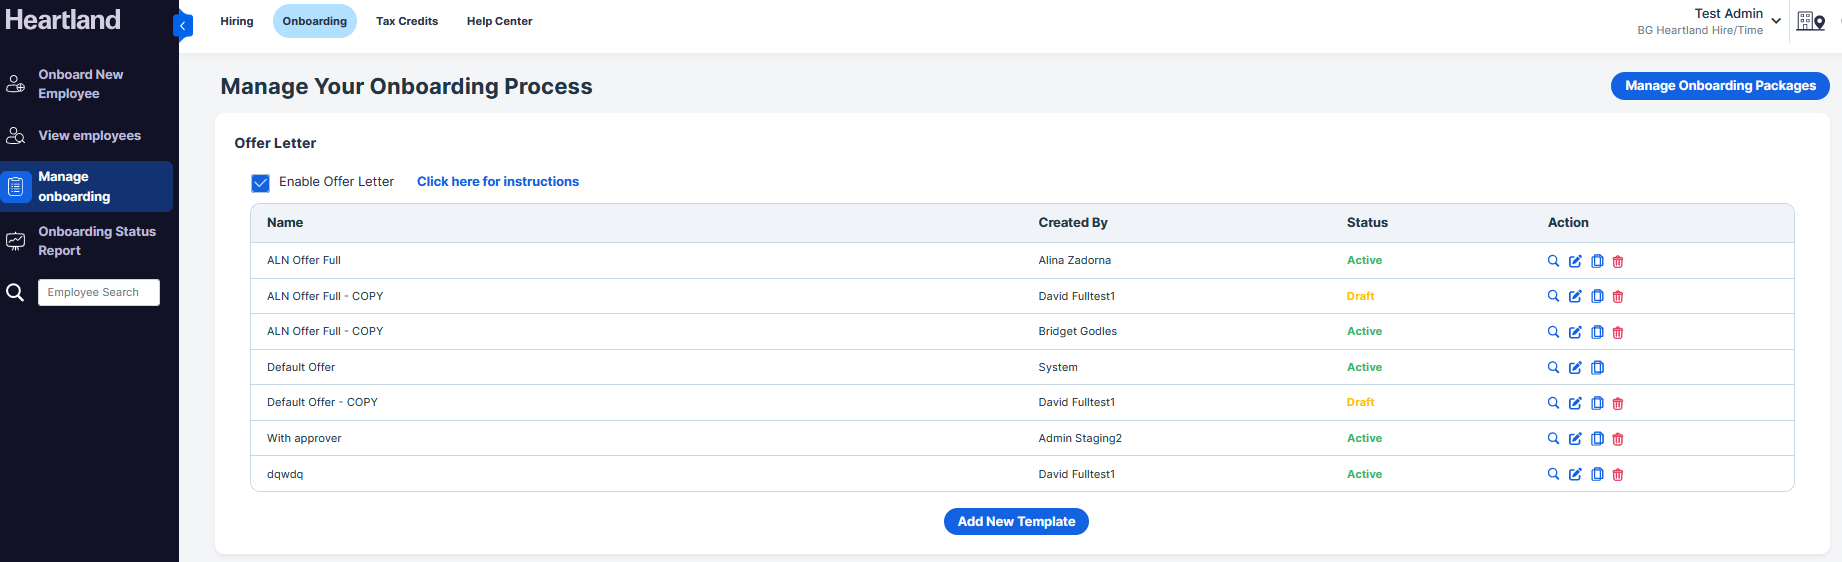This screenshot has height=562, width=1842.
Task: Delete Default Offer - COPY template
Action: coord(1618,404)
